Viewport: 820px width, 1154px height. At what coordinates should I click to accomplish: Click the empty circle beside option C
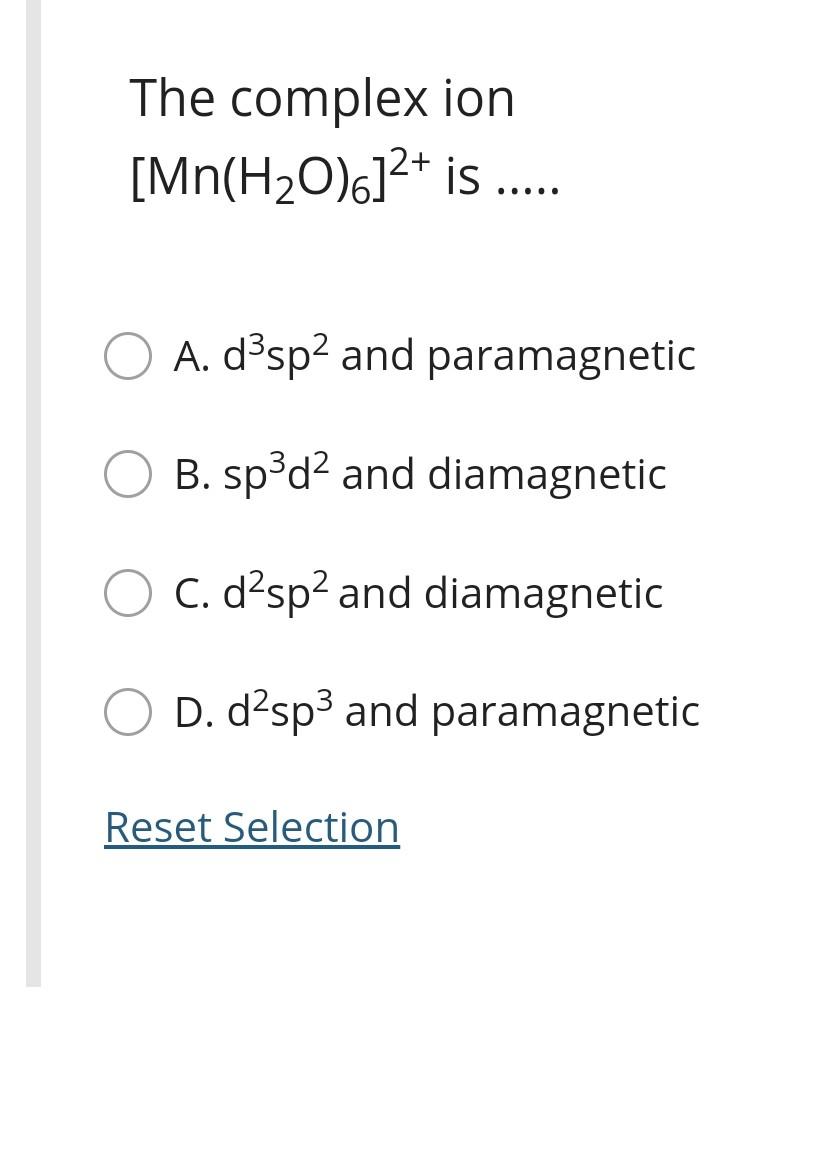[128, 592]
